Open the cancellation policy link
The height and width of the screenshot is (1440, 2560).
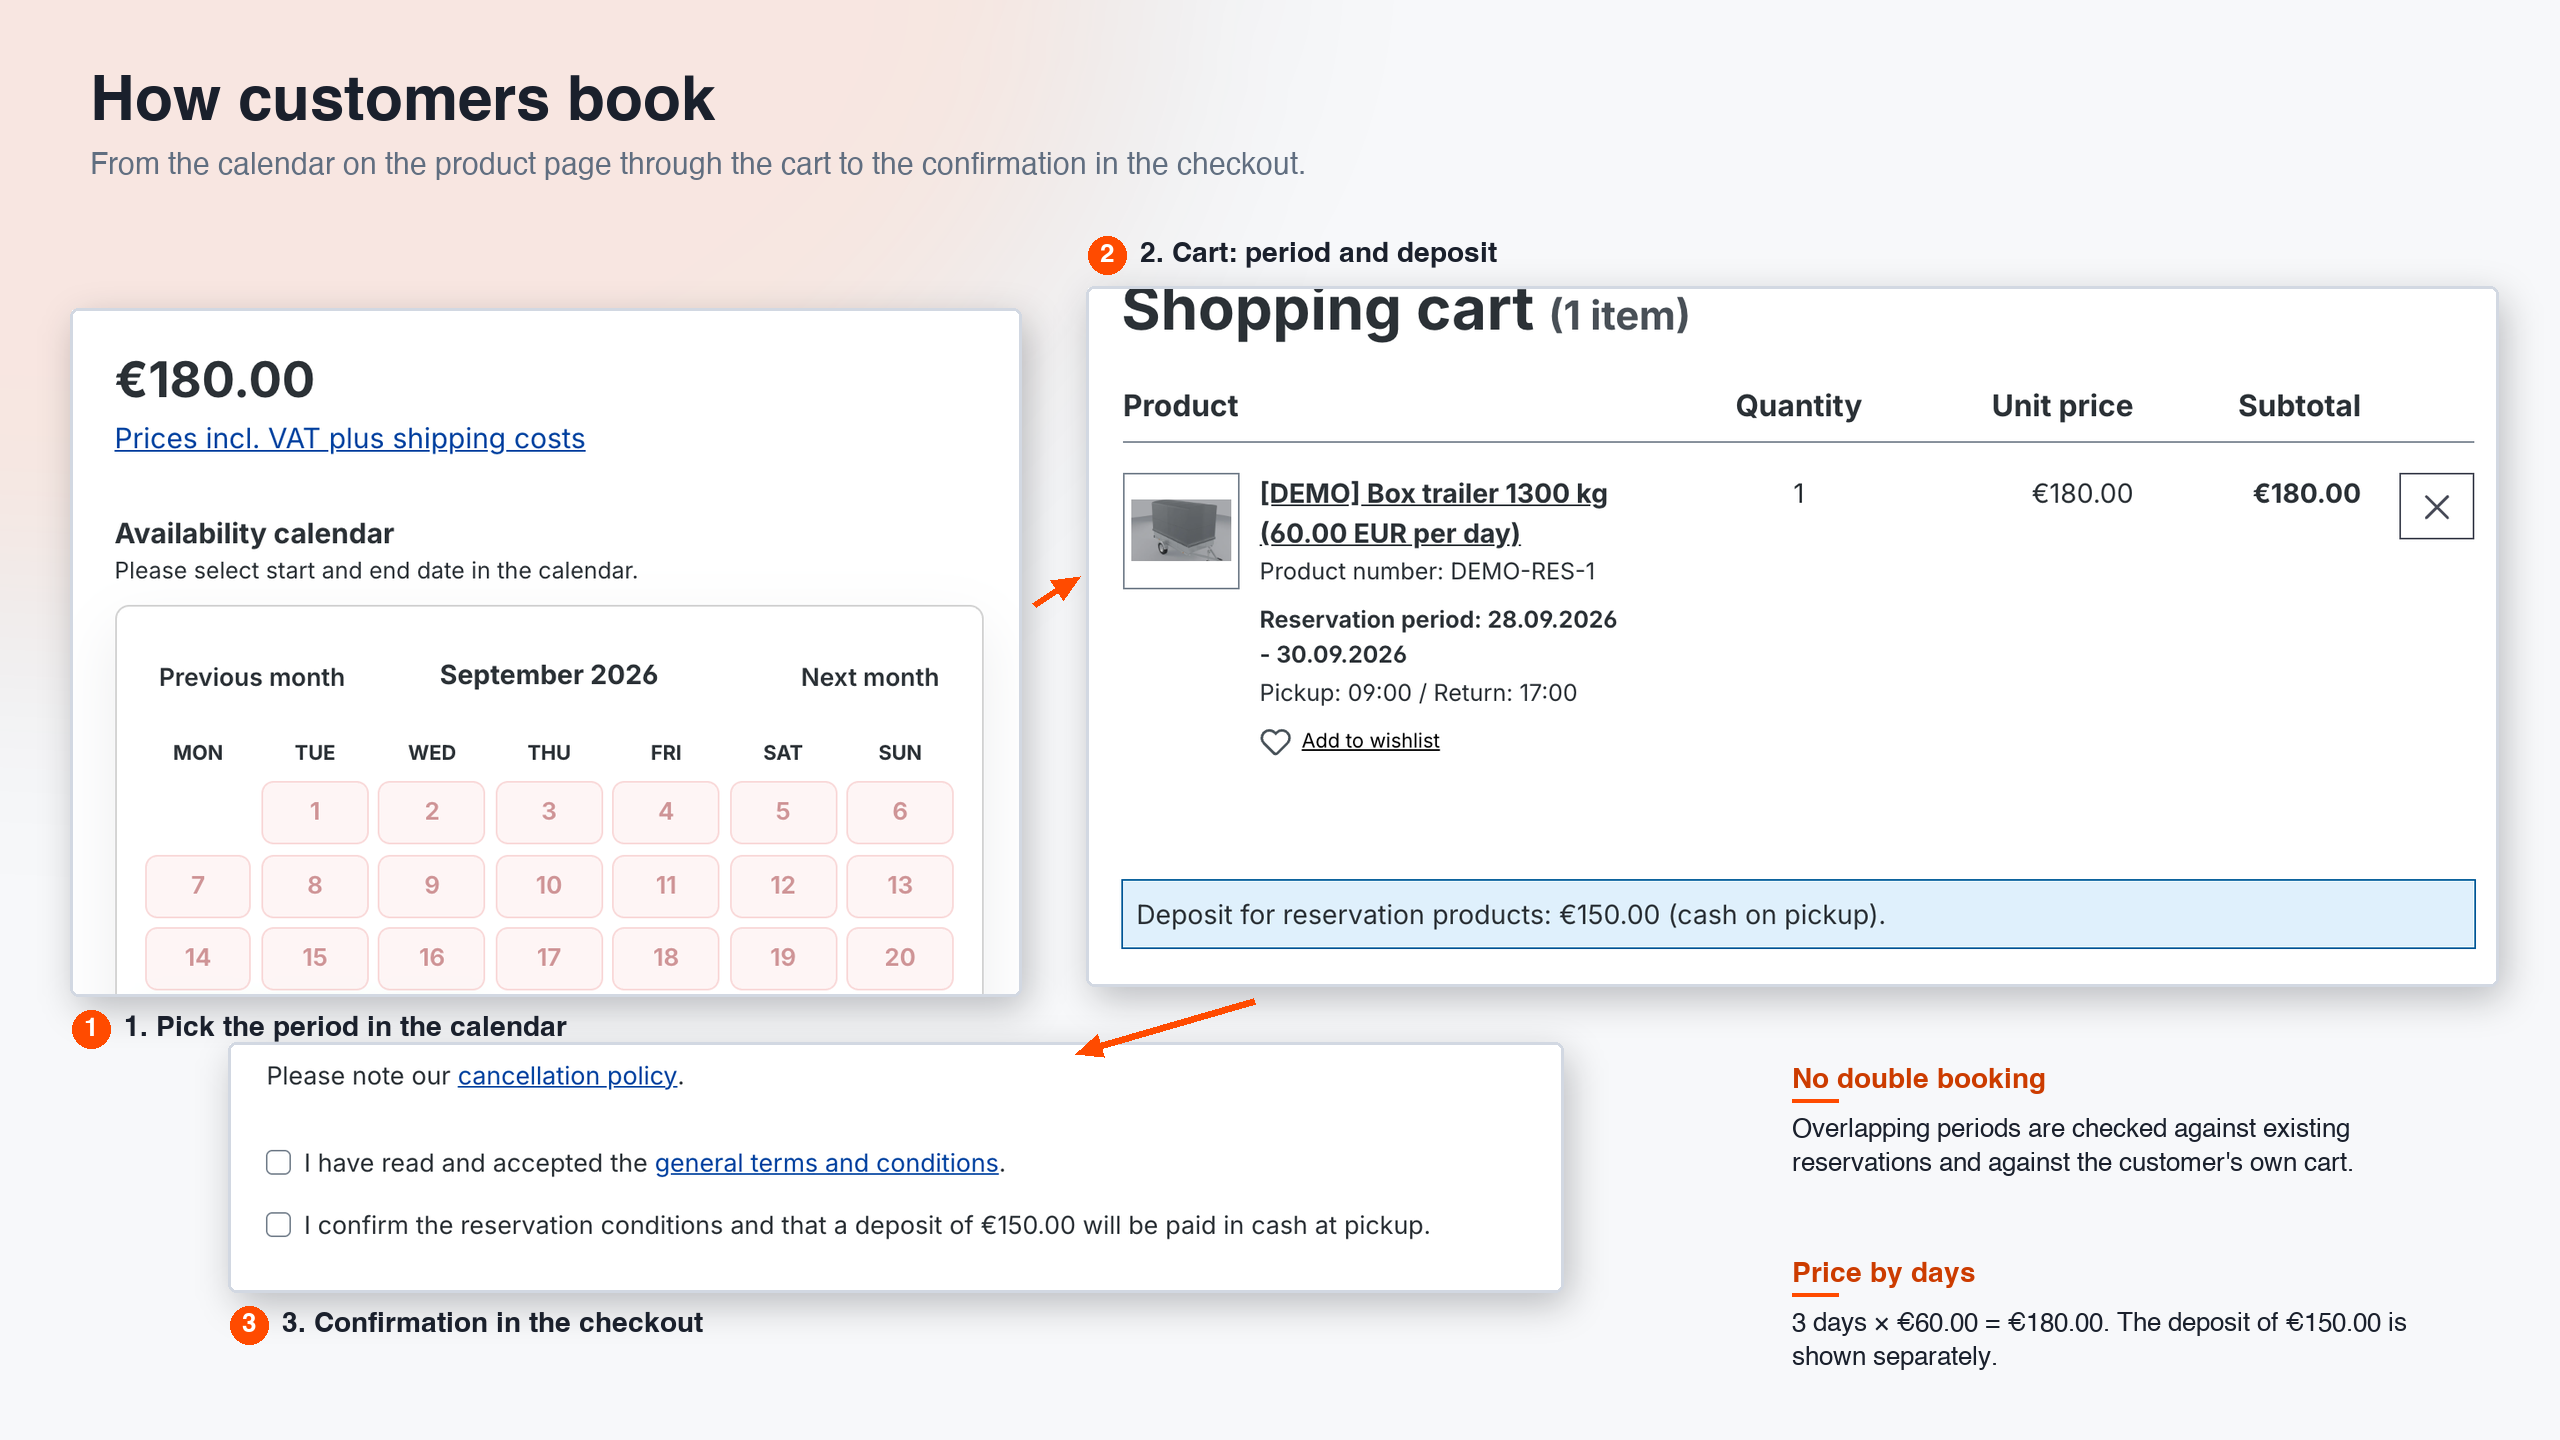coord(567,1076)
